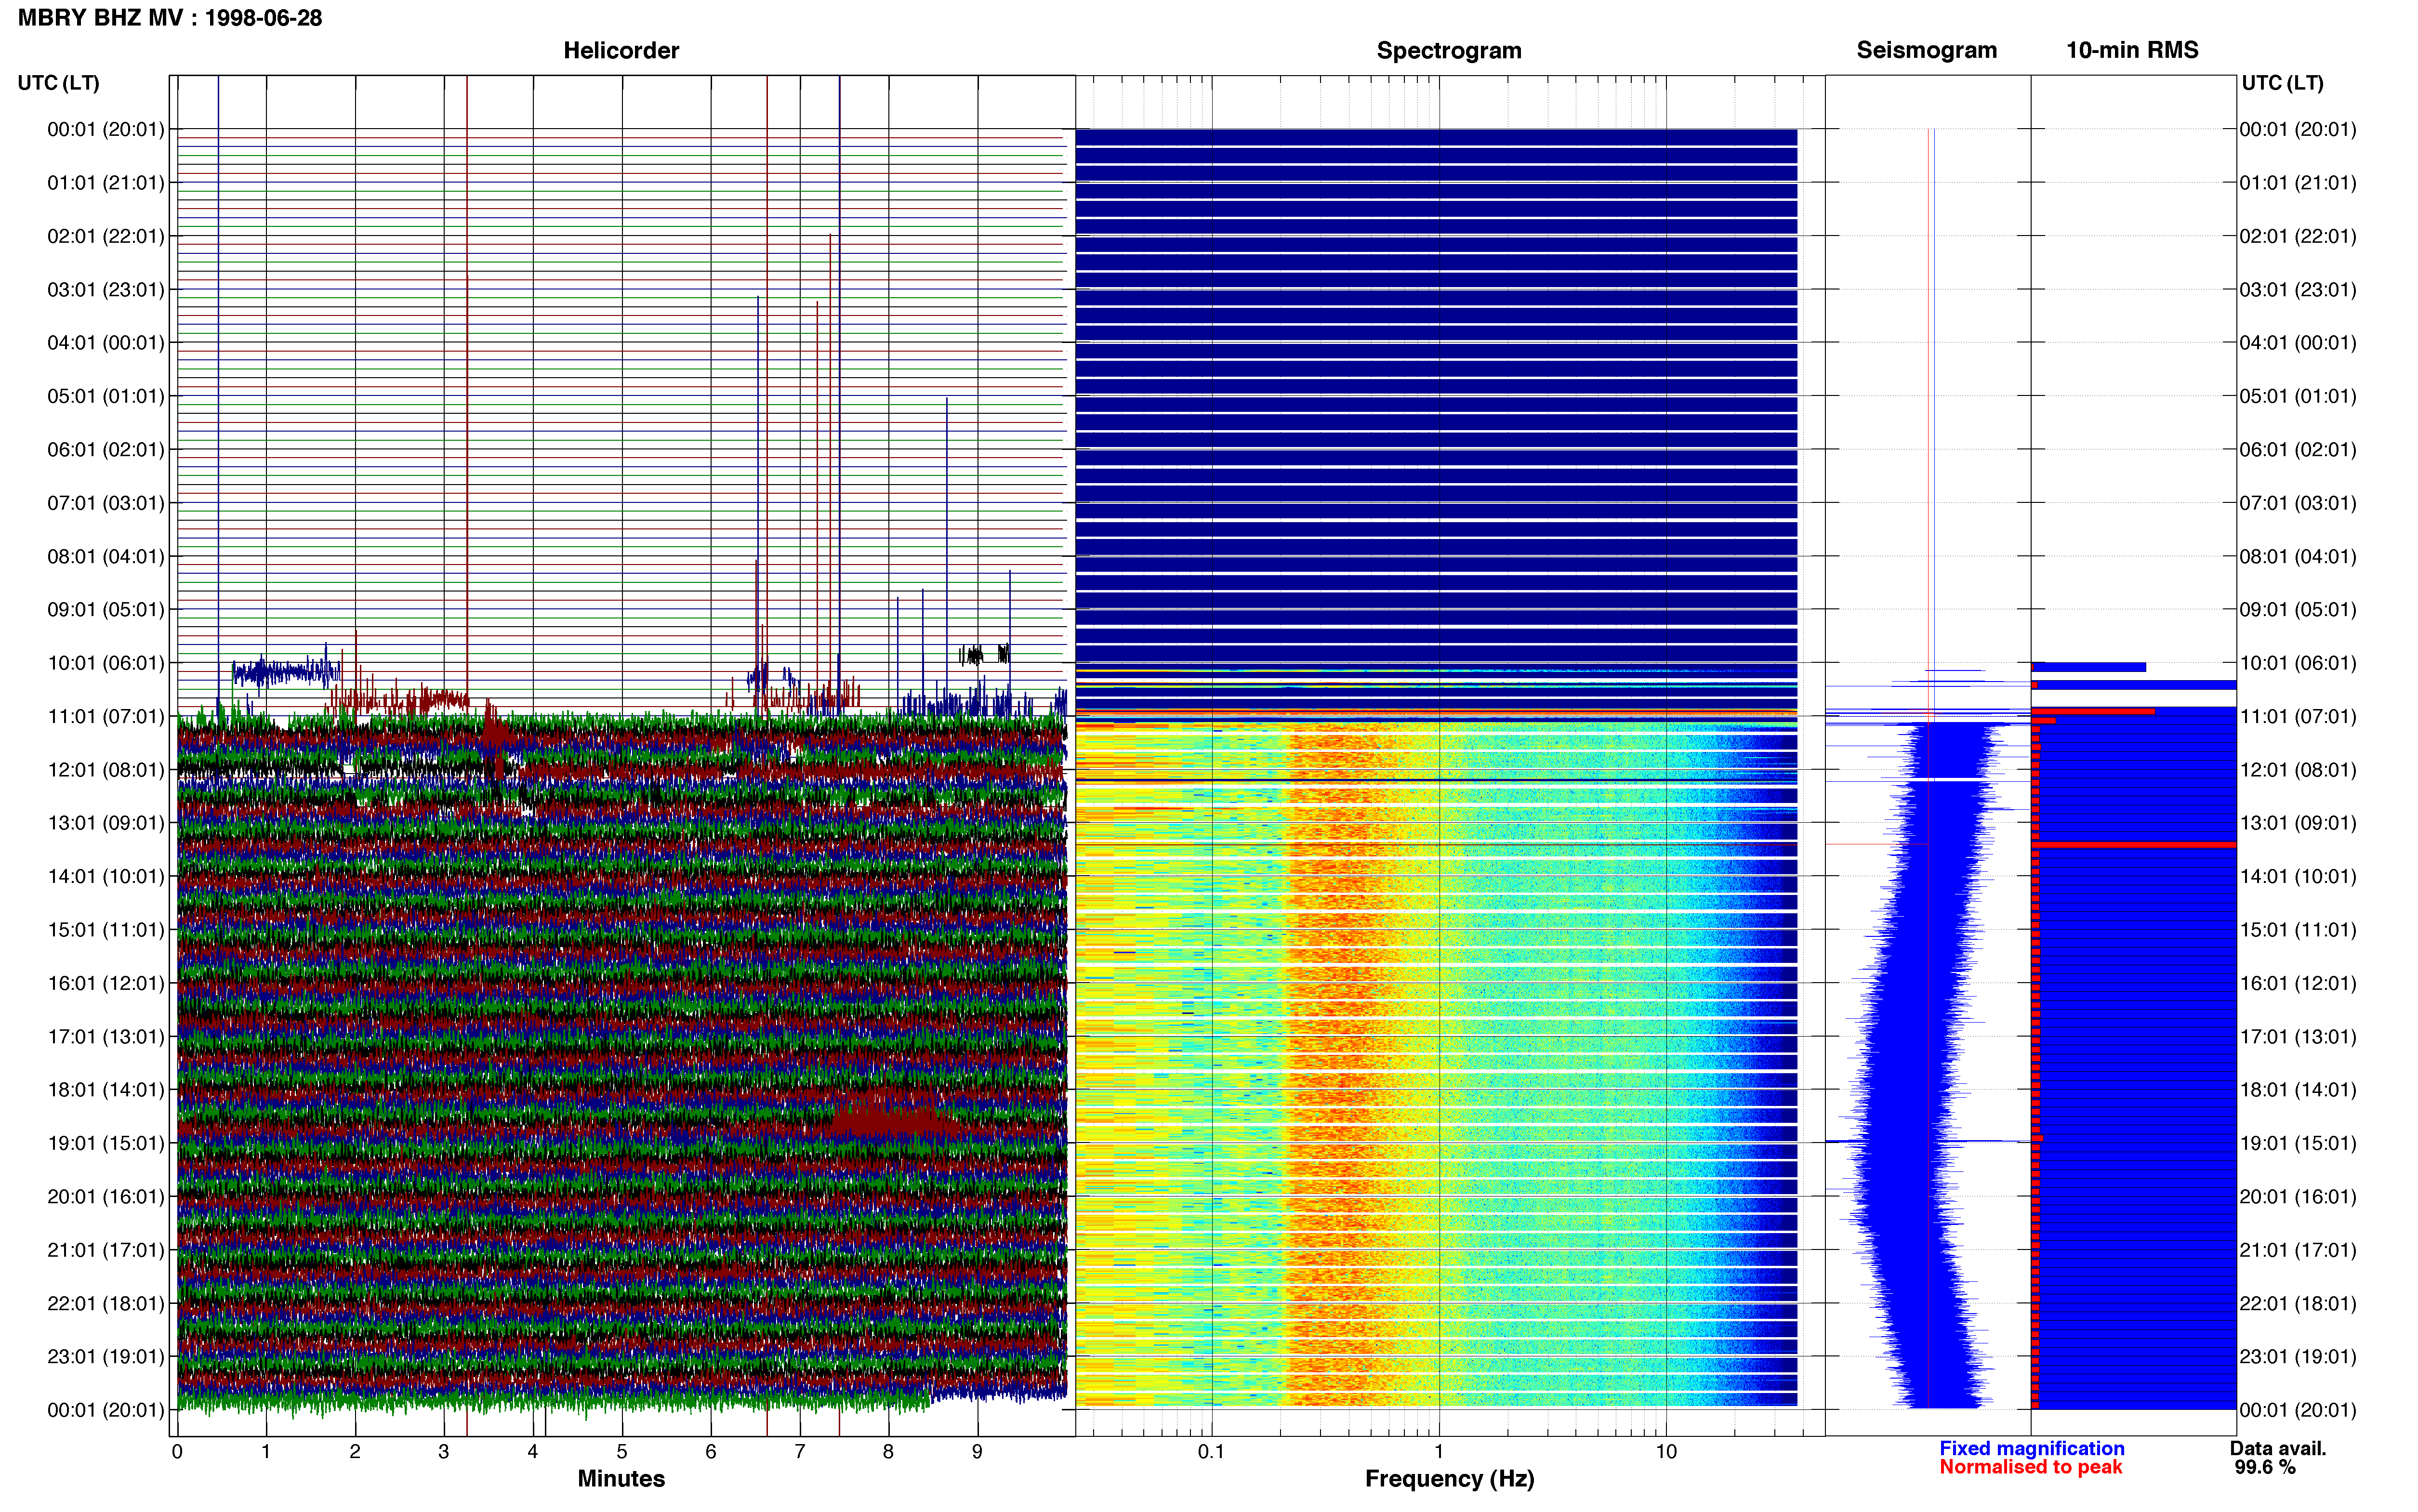Screen dimensions: 2418x1512
Task: Click "22:01 (18:01)" on the right time axis
Action: coord(2298,1303)
